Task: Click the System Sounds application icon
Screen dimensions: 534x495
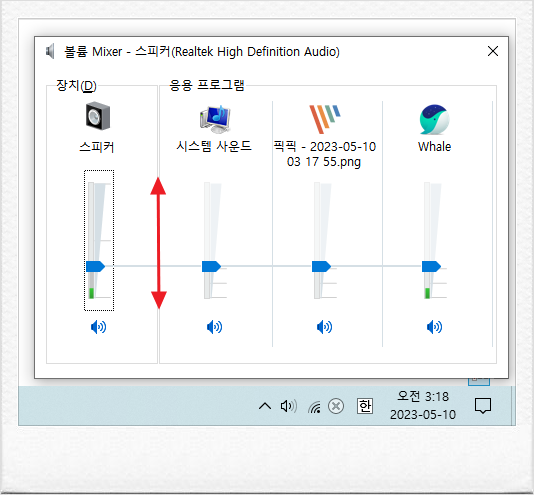Action: point(215,119)
